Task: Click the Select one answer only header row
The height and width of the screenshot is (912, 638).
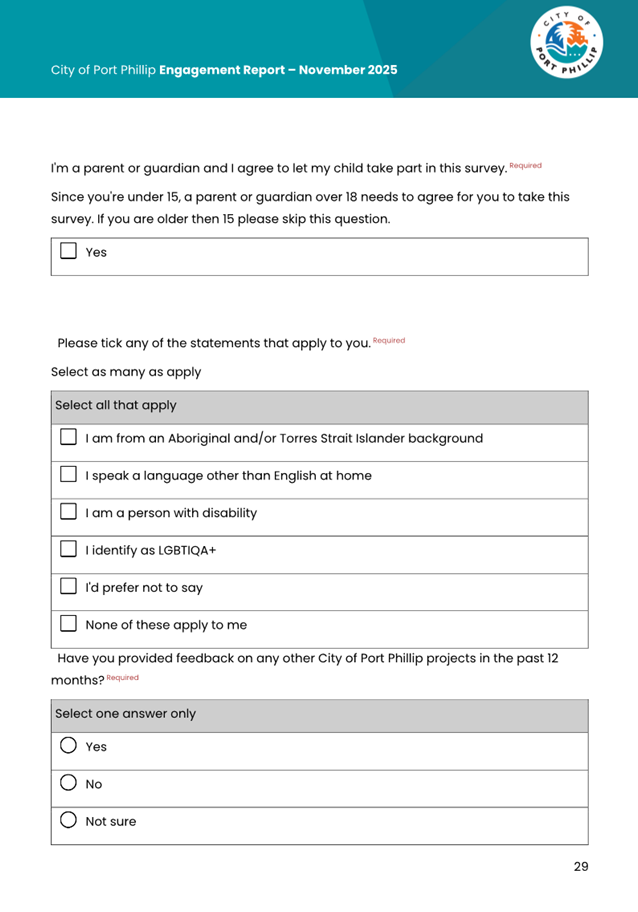Action: point(319,714)
